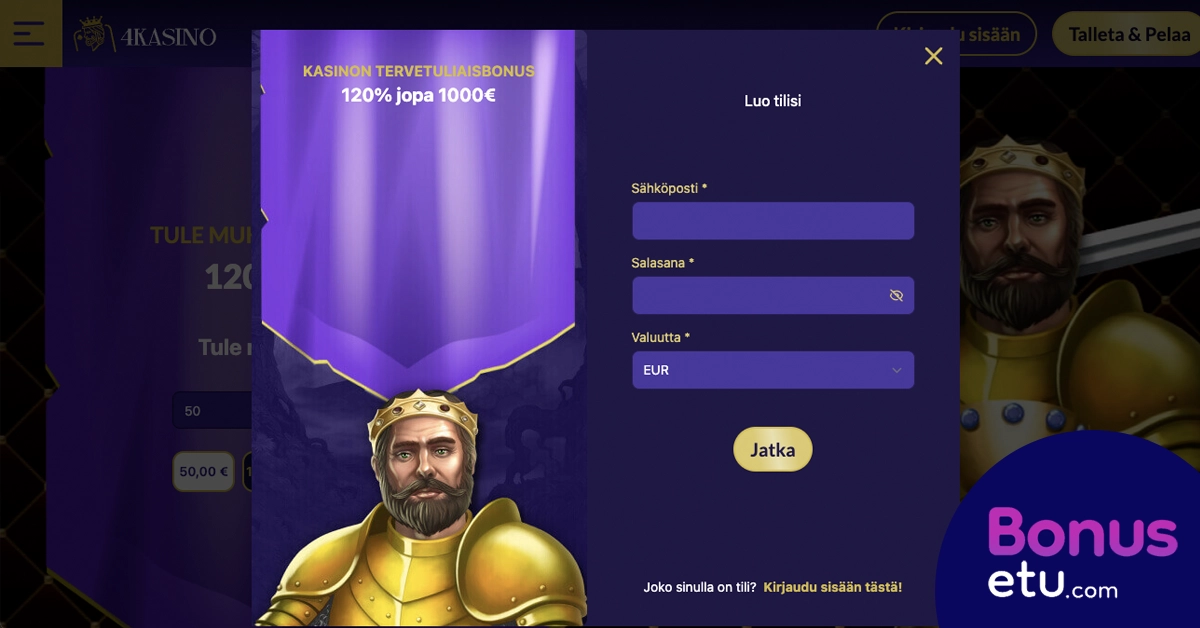The height and width of the screenshot is (628, 1200).
Task: Click the Kasinon Tervetuliaisbonus banner title
Action: (418, 71)
